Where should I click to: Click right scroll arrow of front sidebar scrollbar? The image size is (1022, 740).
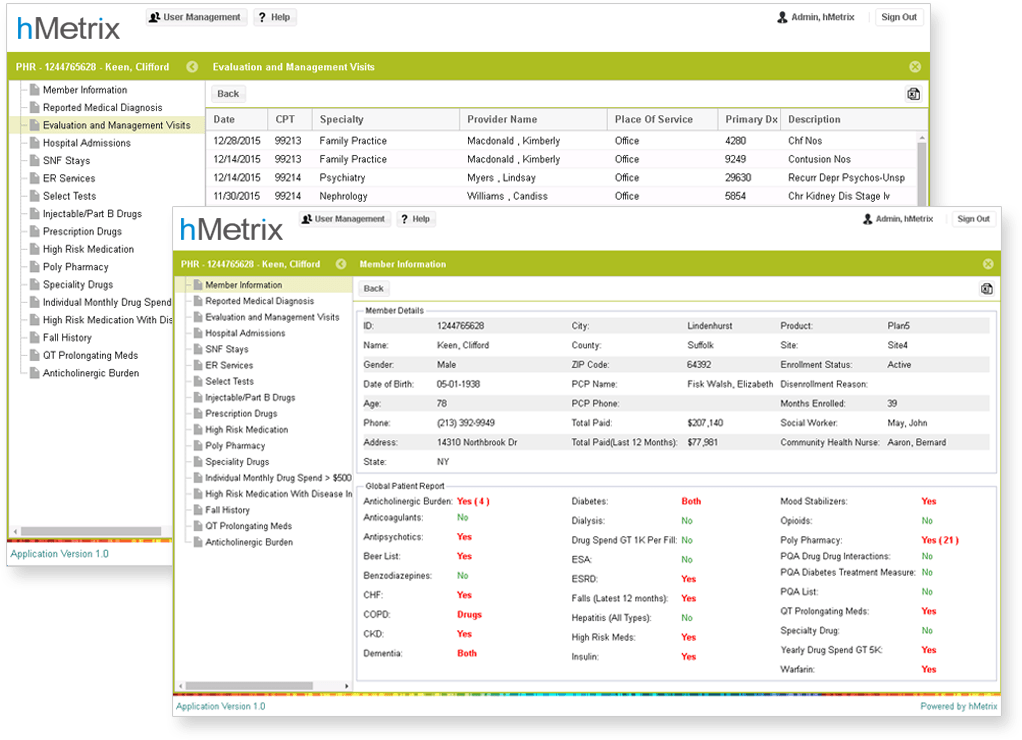coord(347,686)
